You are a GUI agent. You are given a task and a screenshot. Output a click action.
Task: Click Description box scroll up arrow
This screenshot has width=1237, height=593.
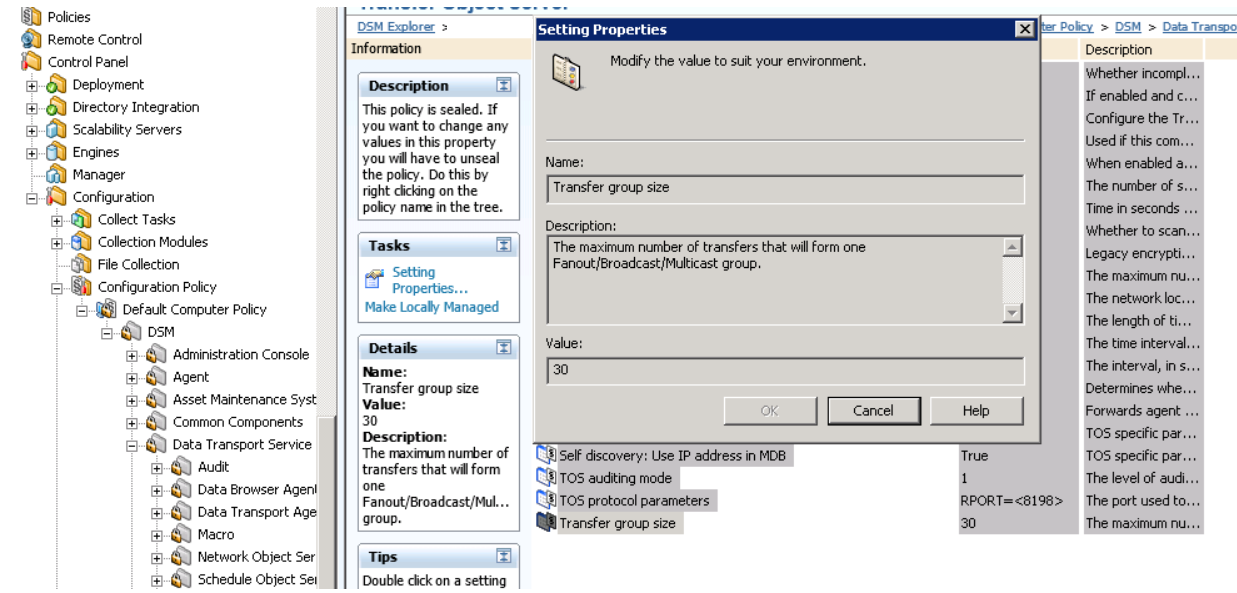tap(1013, 246)
